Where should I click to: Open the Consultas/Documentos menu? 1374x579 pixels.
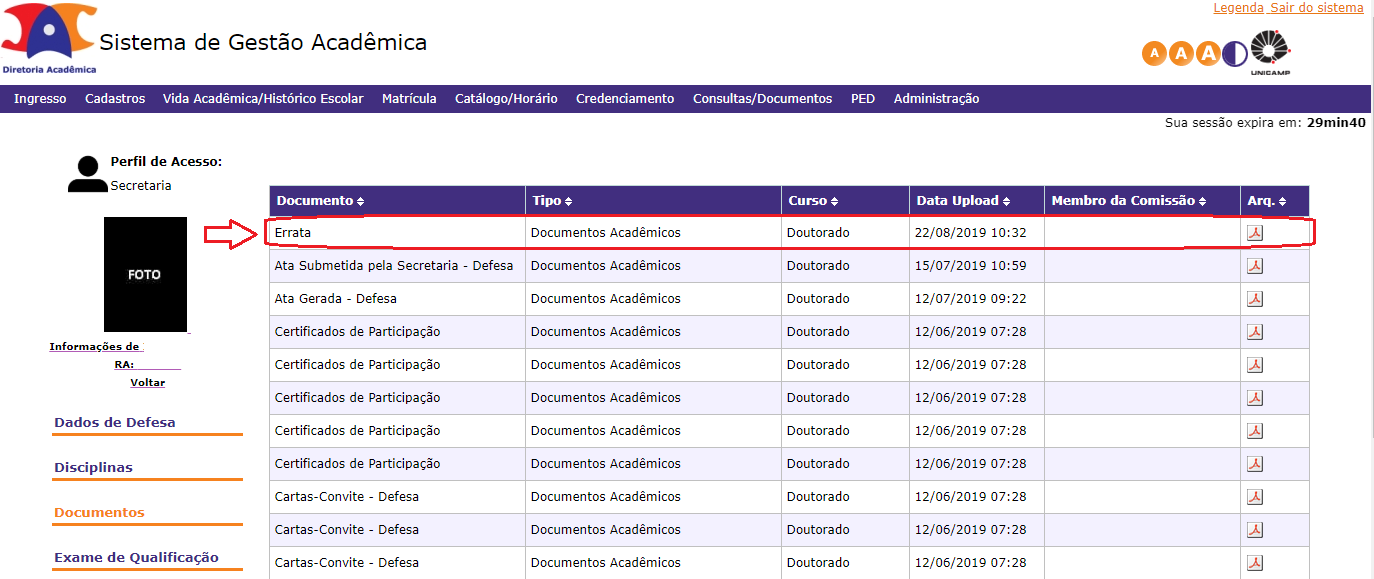(762, 99)
